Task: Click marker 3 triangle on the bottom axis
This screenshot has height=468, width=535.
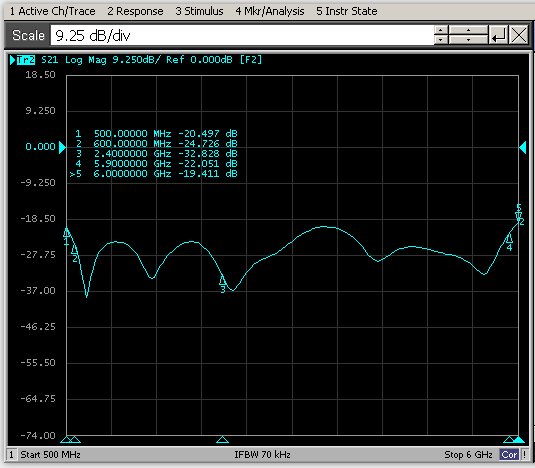Action: click(222, 439)
